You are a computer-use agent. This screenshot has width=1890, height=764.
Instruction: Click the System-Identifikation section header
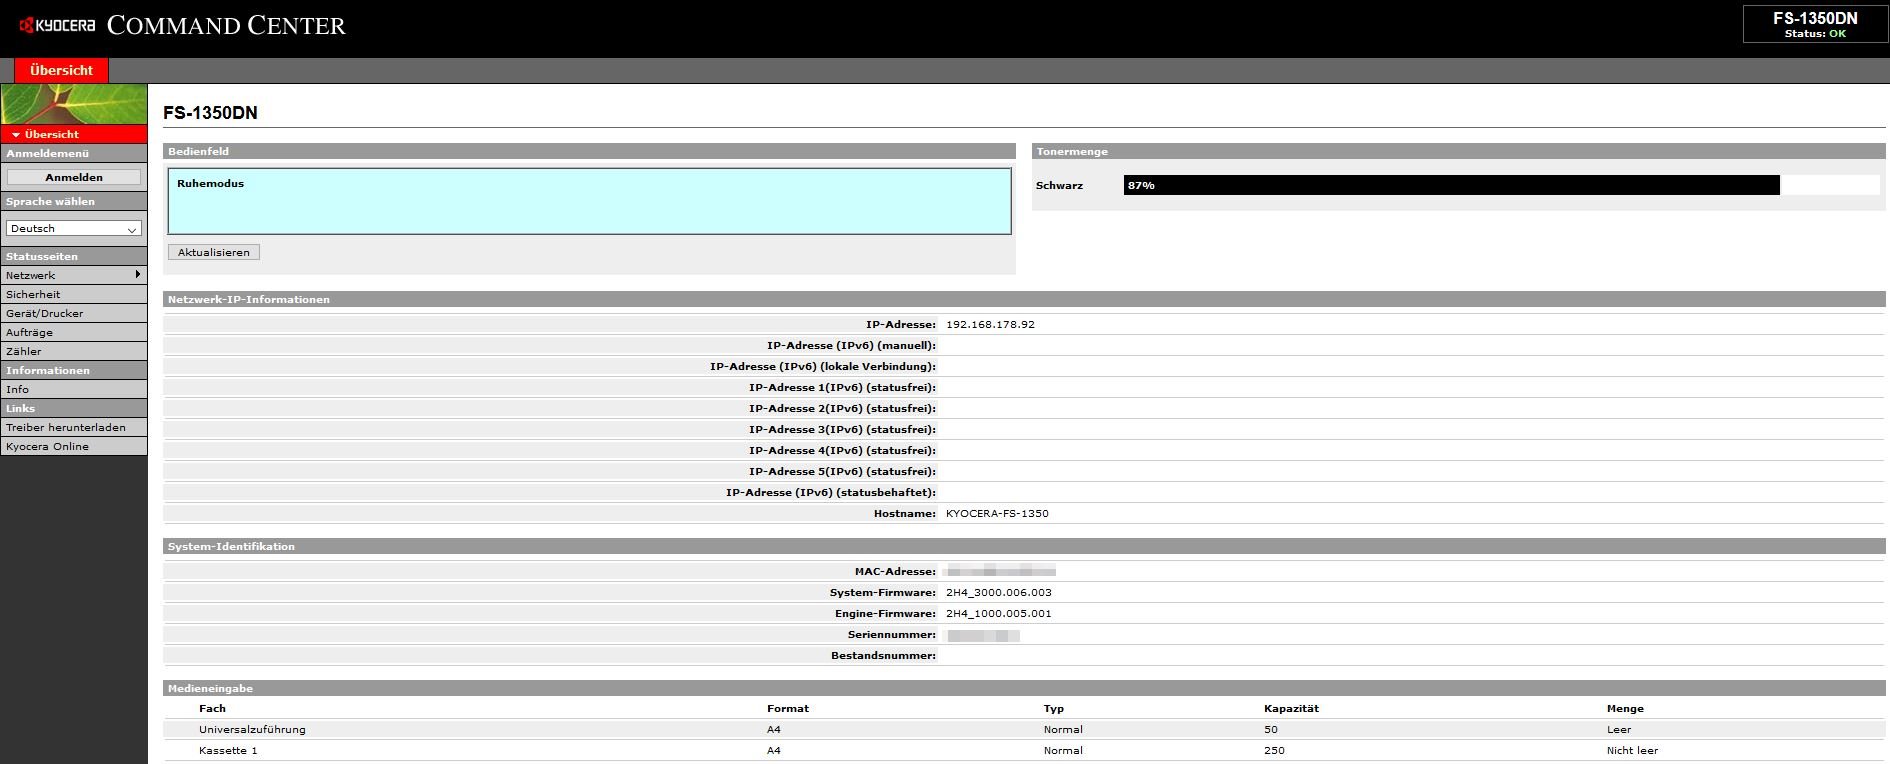pos(1024,546)
